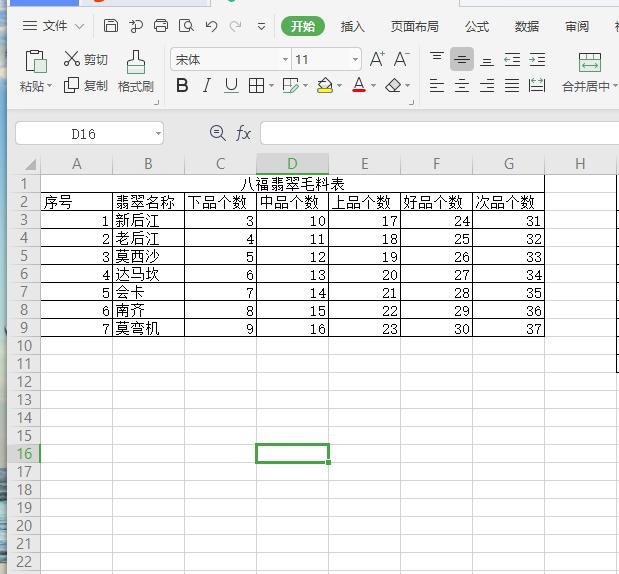Click the Align Top icon
This screenshot has height=574, width=619.
(437, 57)
